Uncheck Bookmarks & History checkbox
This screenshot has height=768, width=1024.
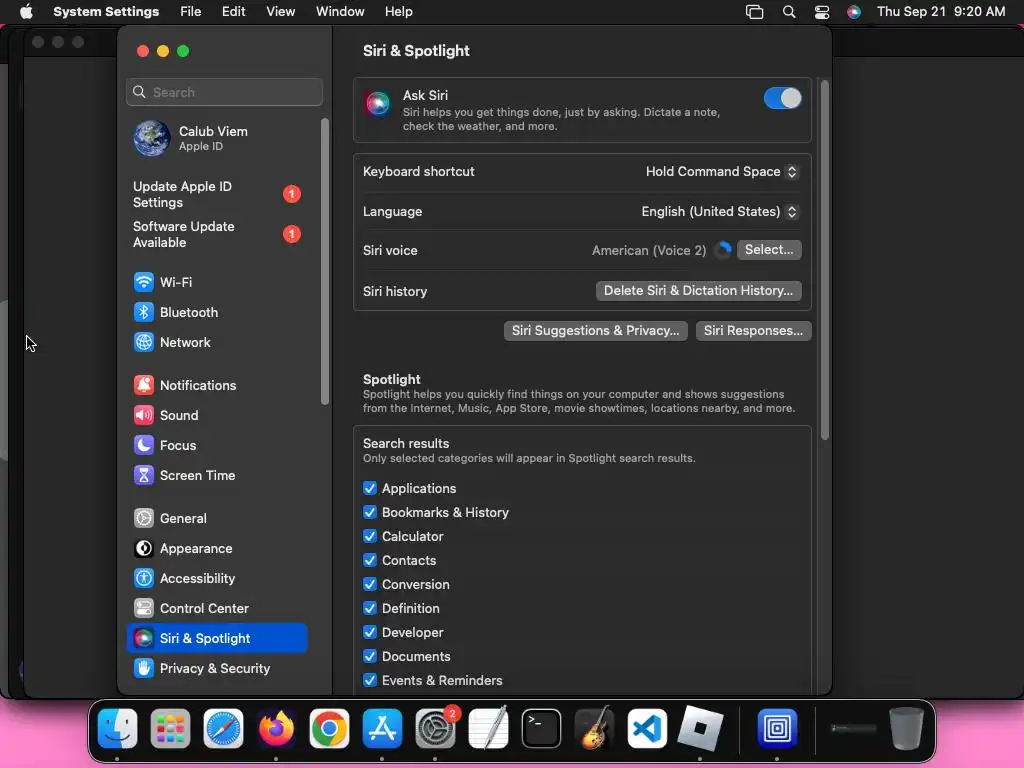coord(370,512)
